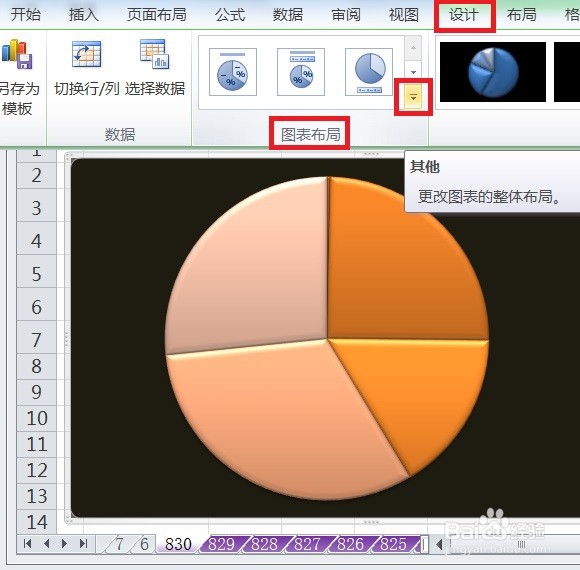Select row 10 header
The image size is (580, 570).
(36, 418)
